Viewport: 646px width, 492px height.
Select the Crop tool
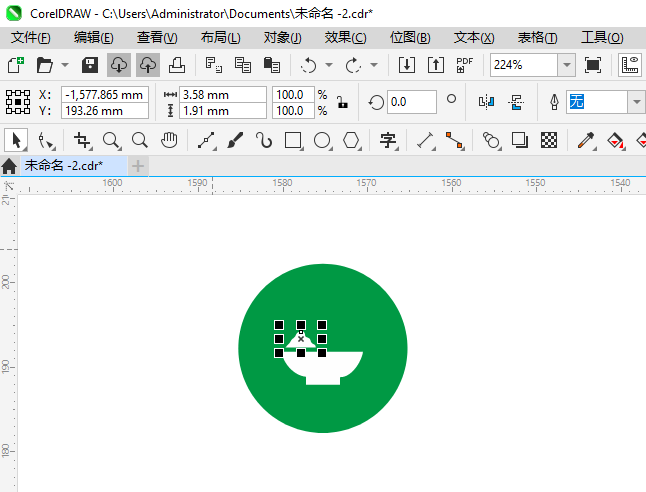82,140
